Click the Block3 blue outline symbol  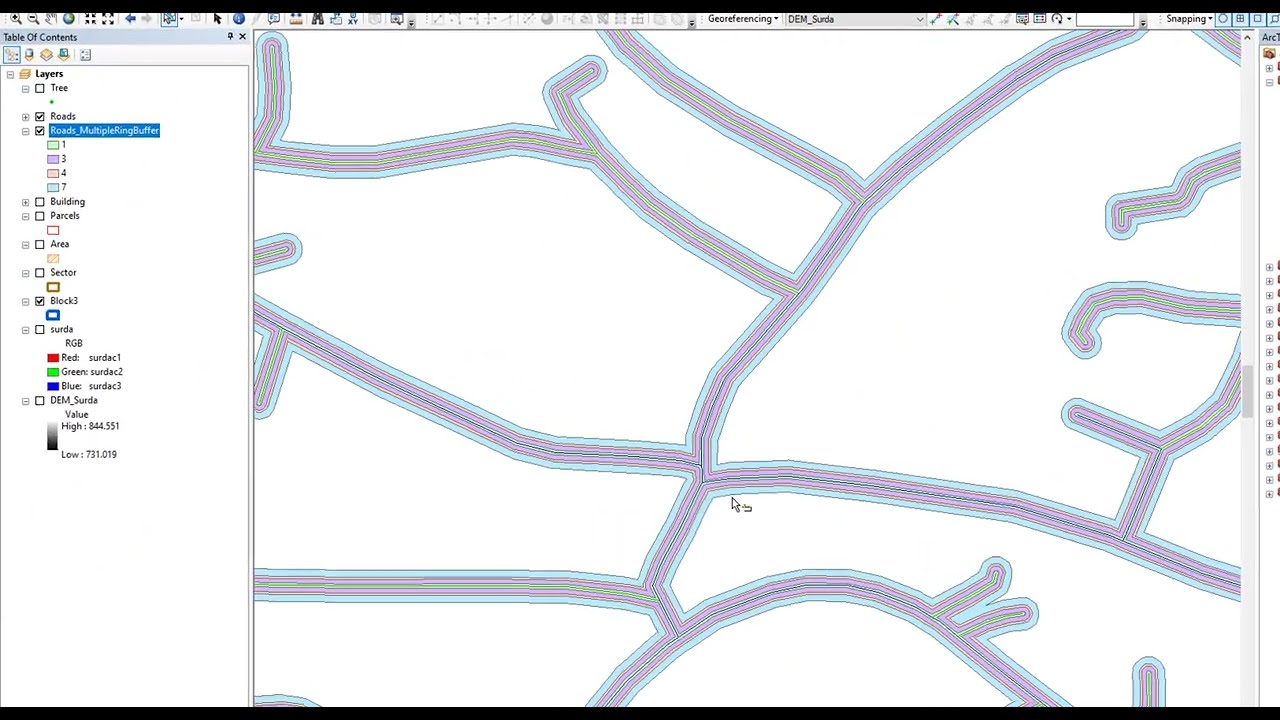click(x=53, y=316)
